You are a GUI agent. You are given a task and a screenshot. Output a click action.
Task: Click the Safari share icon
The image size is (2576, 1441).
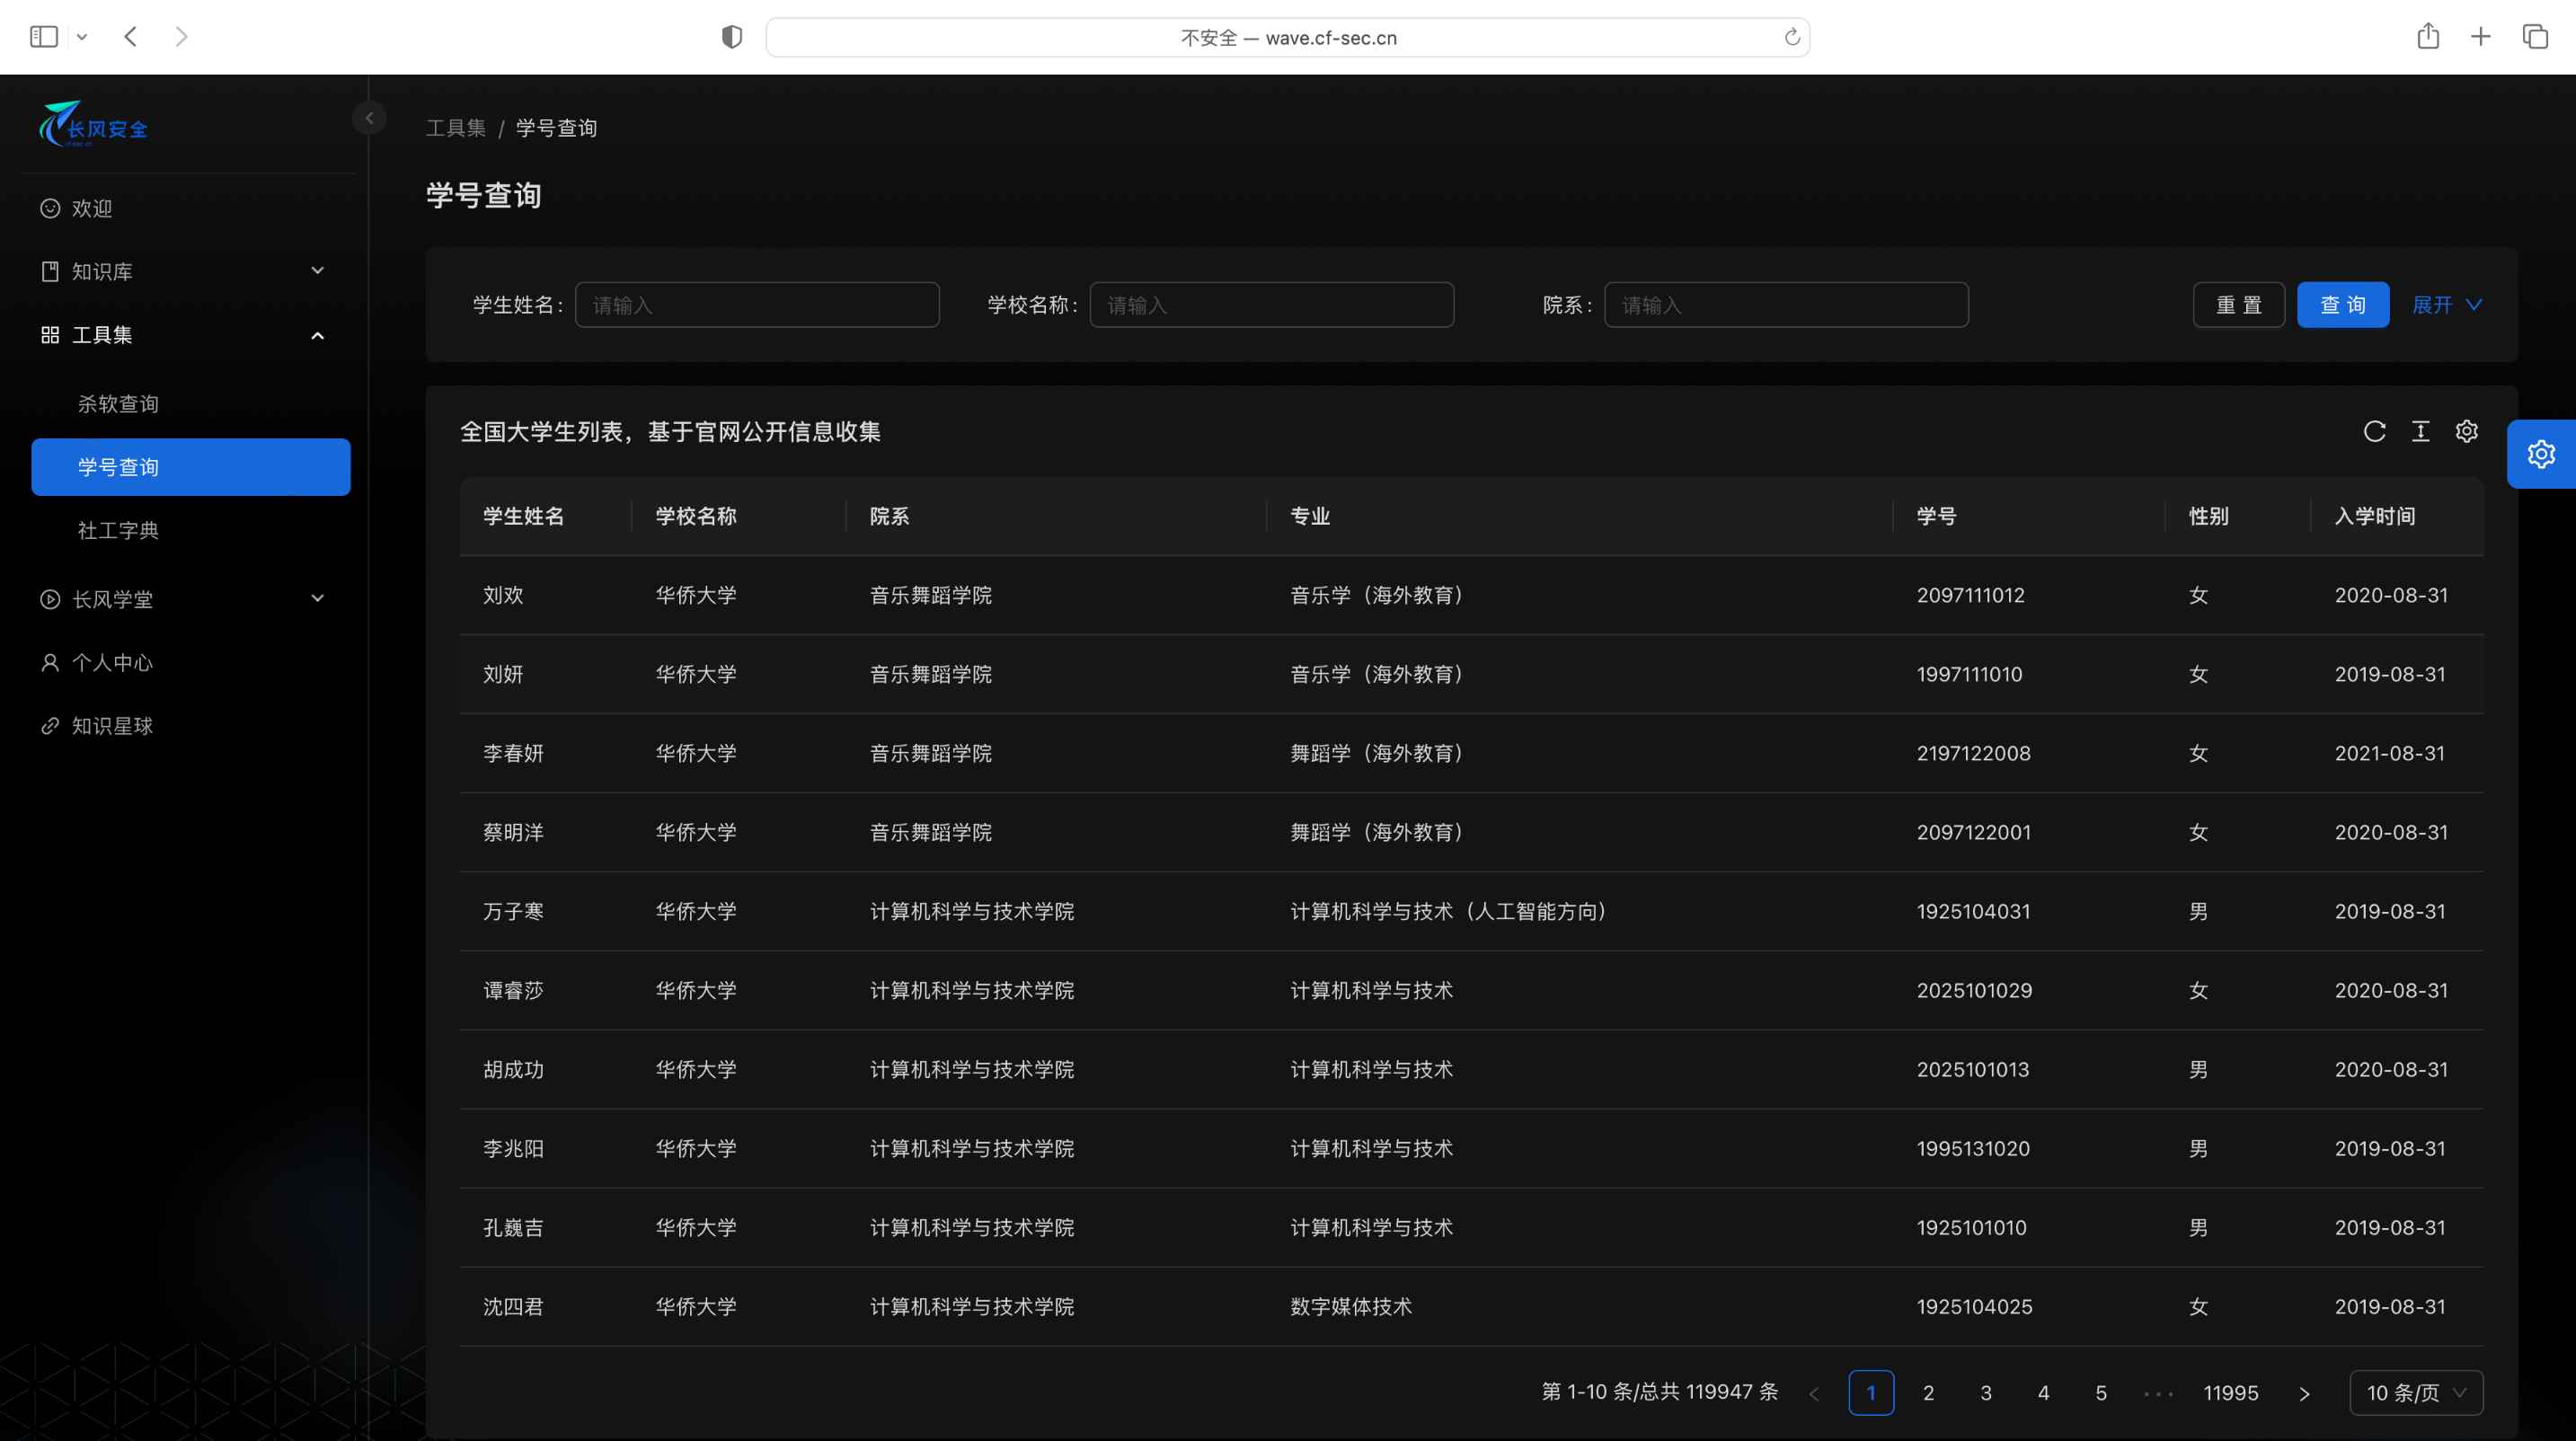coord(2428,37)
